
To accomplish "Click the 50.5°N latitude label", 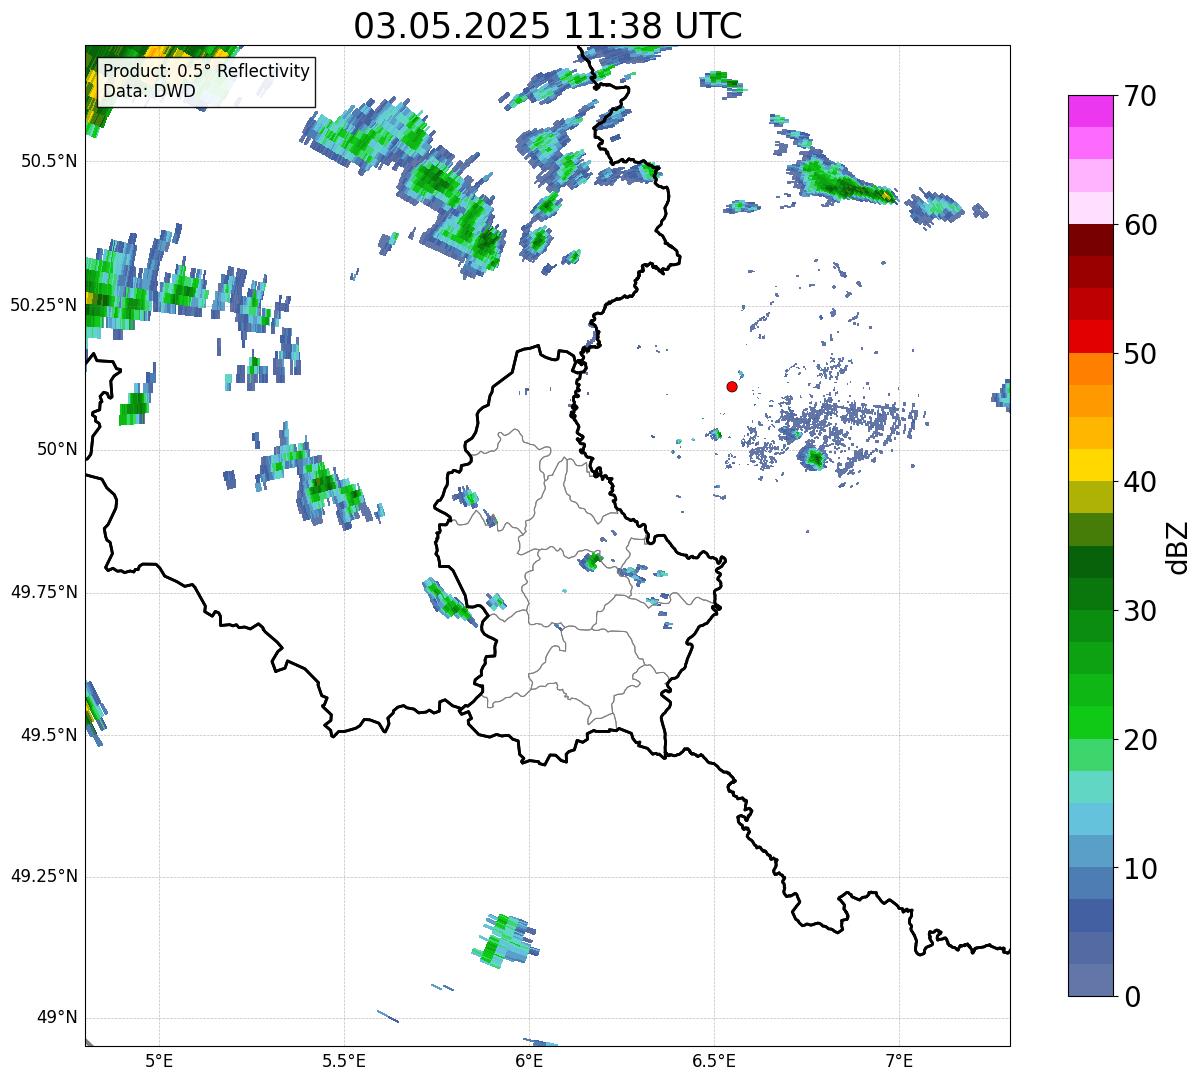I will point(48,161).
